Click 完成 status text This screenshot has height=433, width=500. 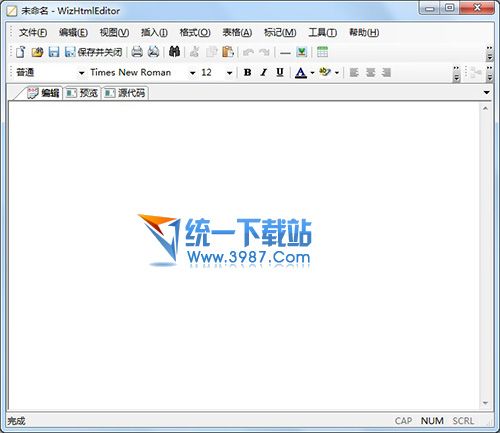pyautogui.click(x=16, y=421)
